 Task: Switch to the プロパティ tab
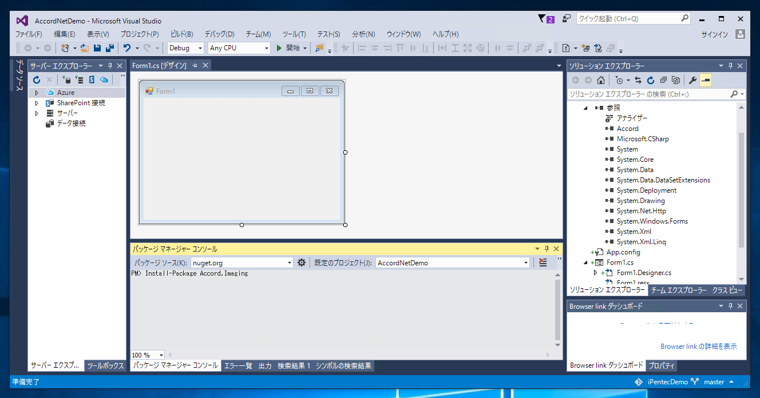click(x=662, y=366)
